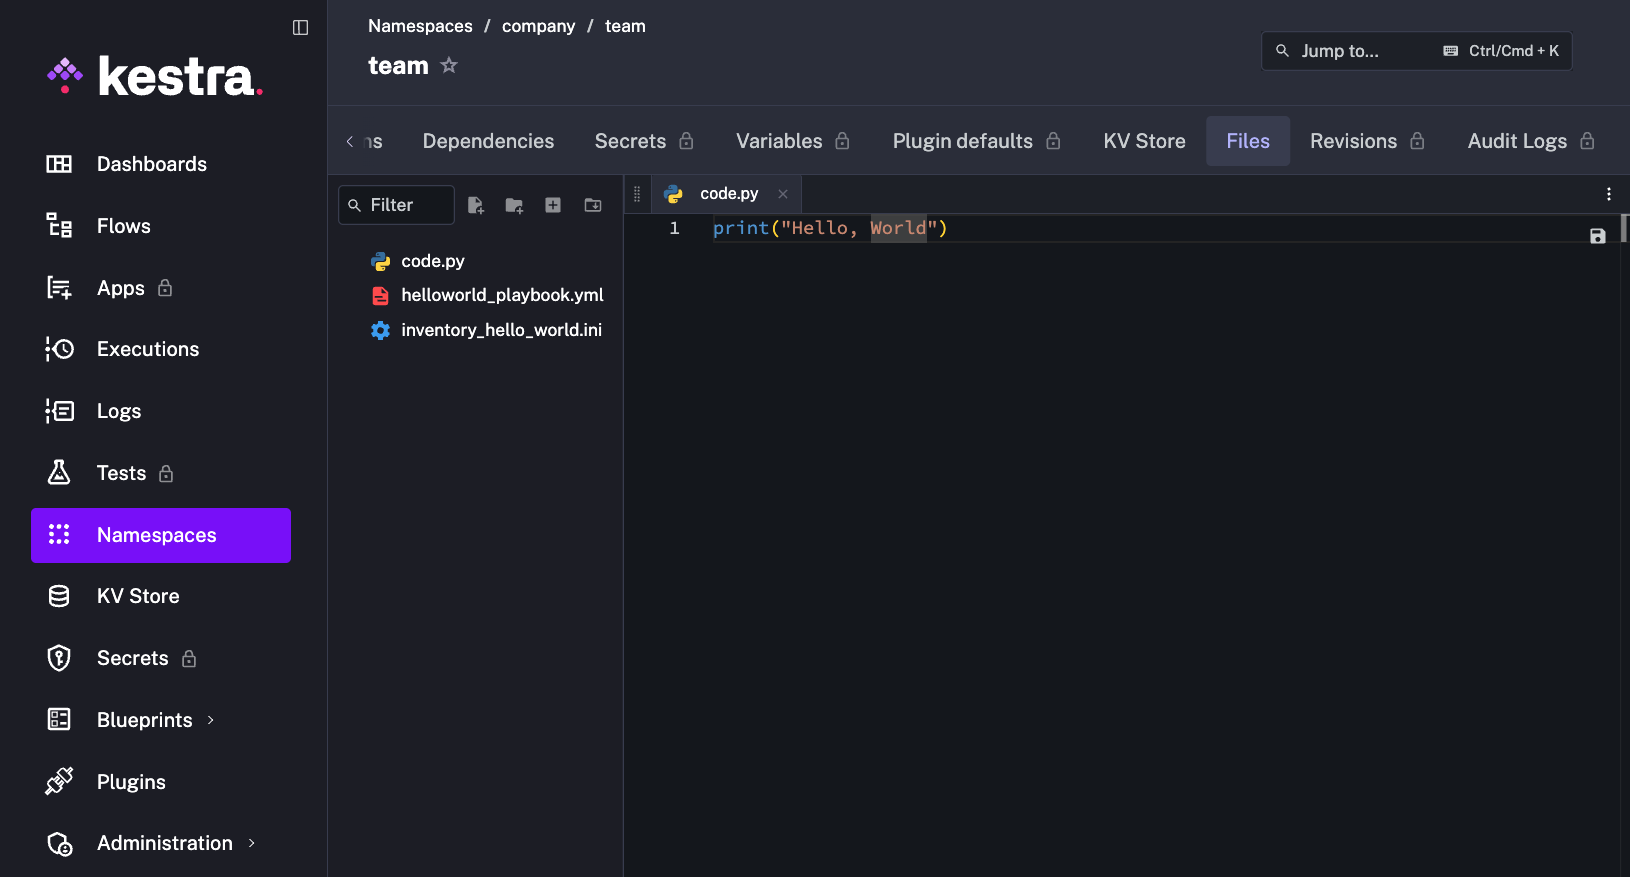1630x877 pixels.
Task: Click the Tests flask icon
Action: [59, 472]
